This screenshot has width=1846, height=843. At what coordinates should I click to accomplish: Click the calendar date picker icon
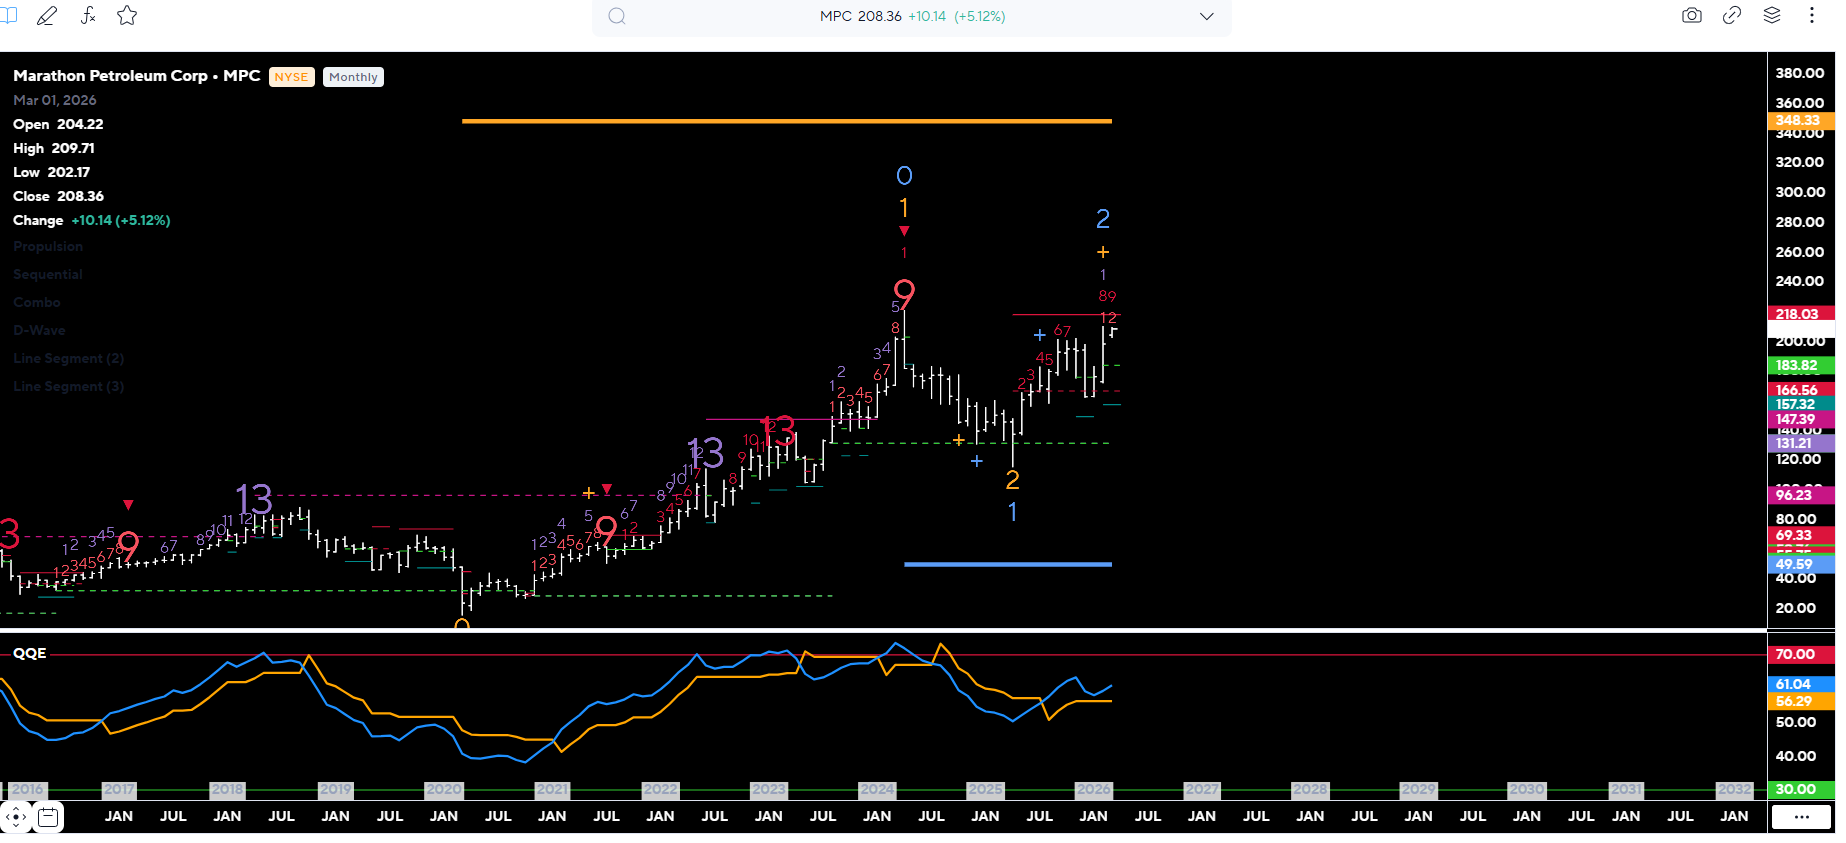coord(48,818)
